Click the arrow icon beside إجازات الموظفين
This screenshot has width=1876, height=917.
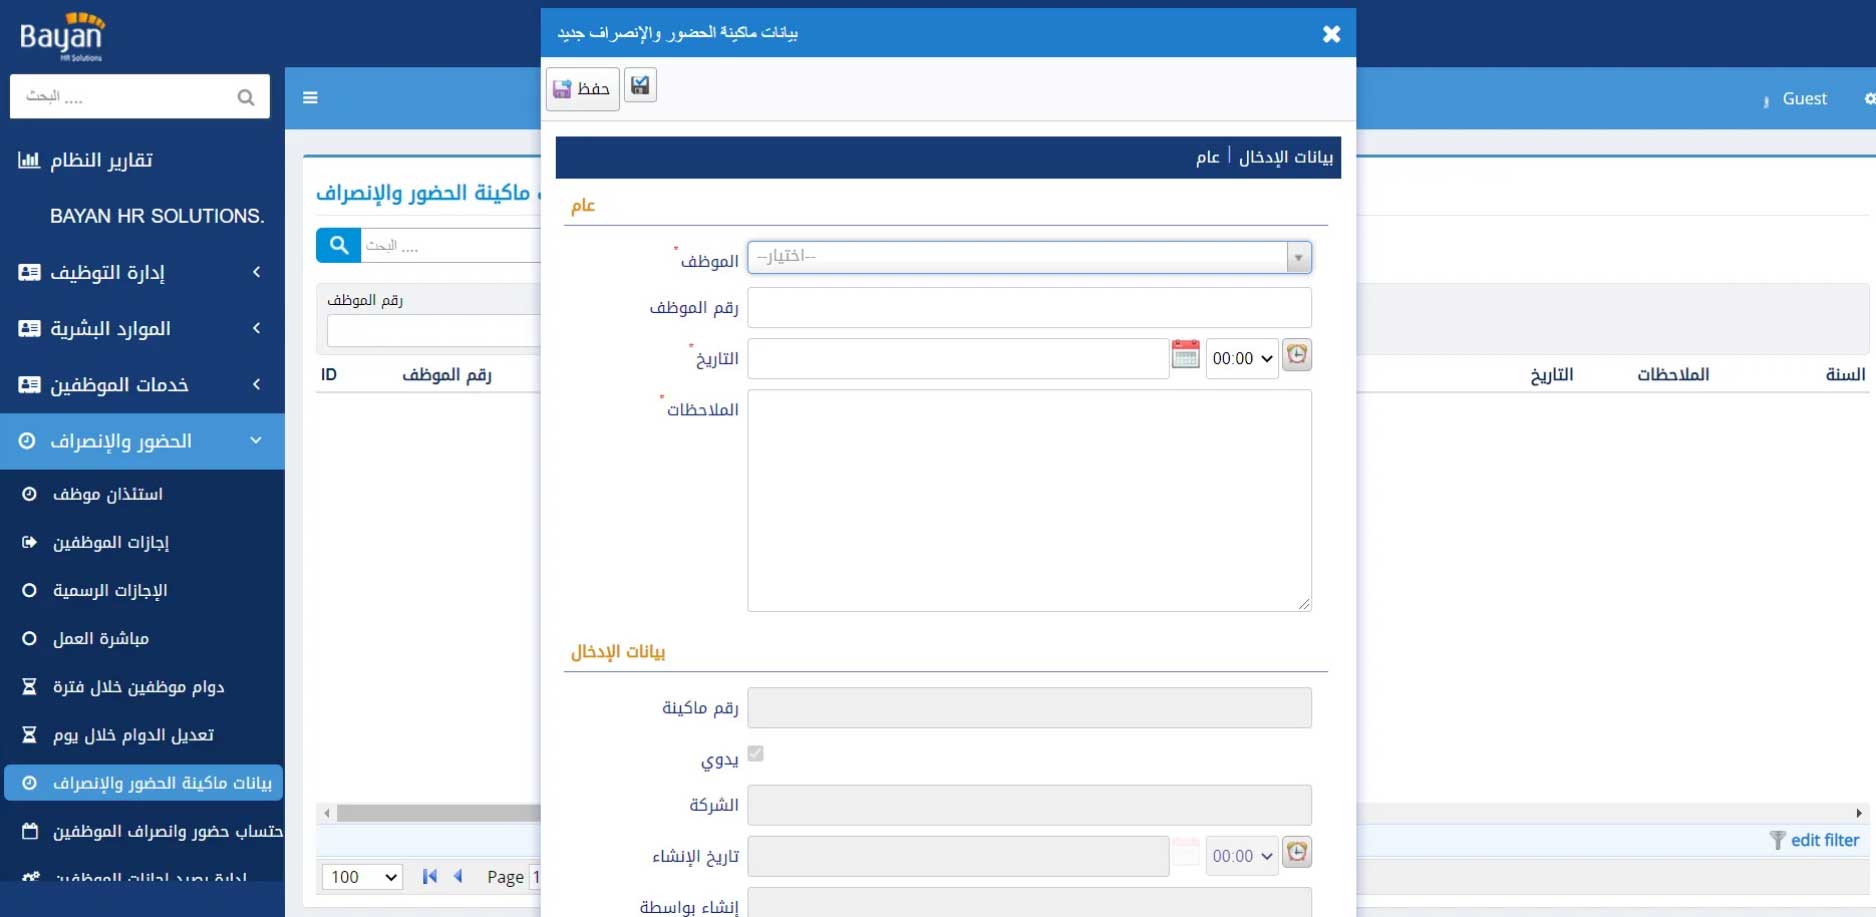point(29,542)
